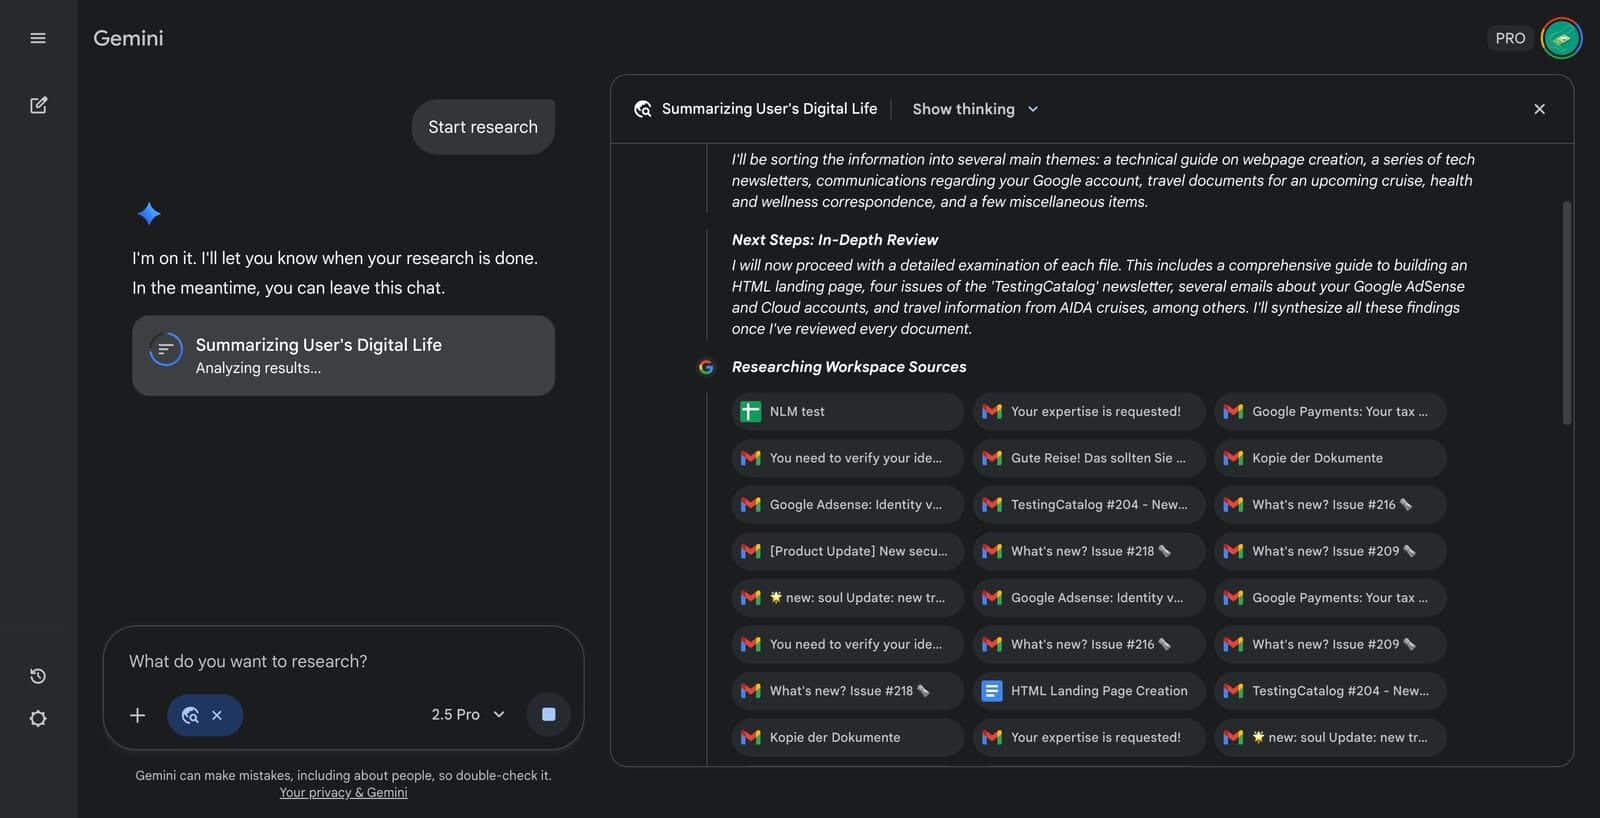The width and height of the screenshot is (1600, 818).
Task: Open HTML Landing Page Creation document source
Action: 1088,691
